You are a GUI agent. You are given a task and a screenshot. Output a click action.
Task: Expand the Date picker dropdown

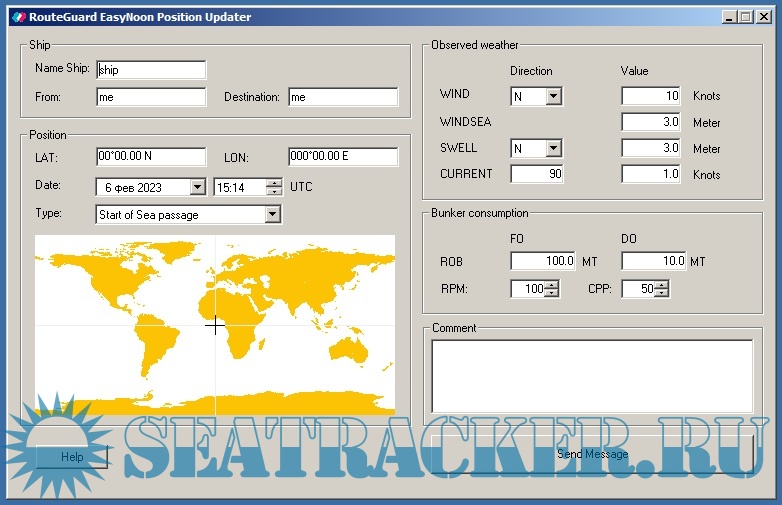tap(197, 187)
